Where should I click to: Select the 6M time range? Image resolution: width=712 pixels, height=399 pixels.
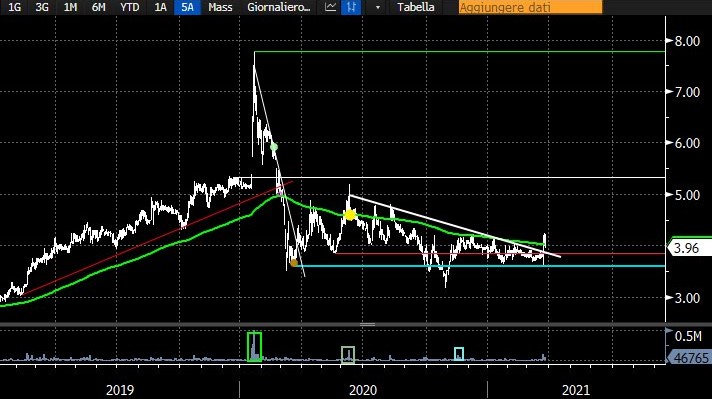tap(98, 7)
